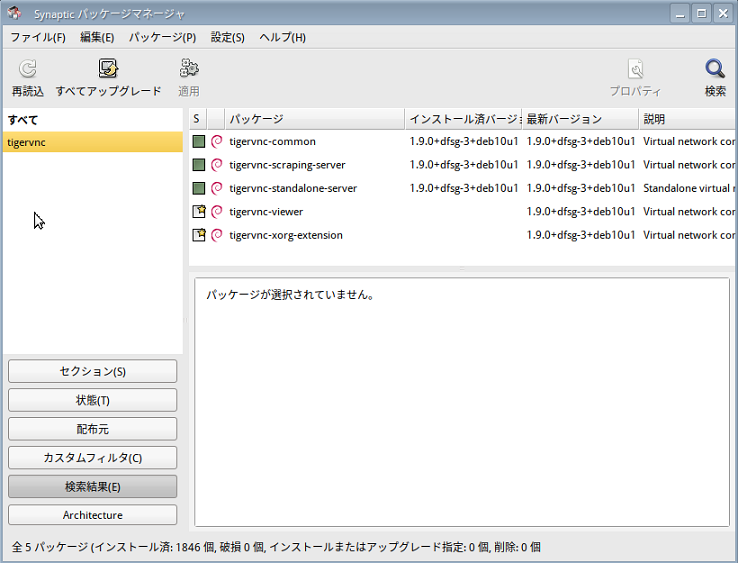The width and height of the screenshot is (738, 563).
Task: Minimize the Synaptic window
Action: coord(680,13)
